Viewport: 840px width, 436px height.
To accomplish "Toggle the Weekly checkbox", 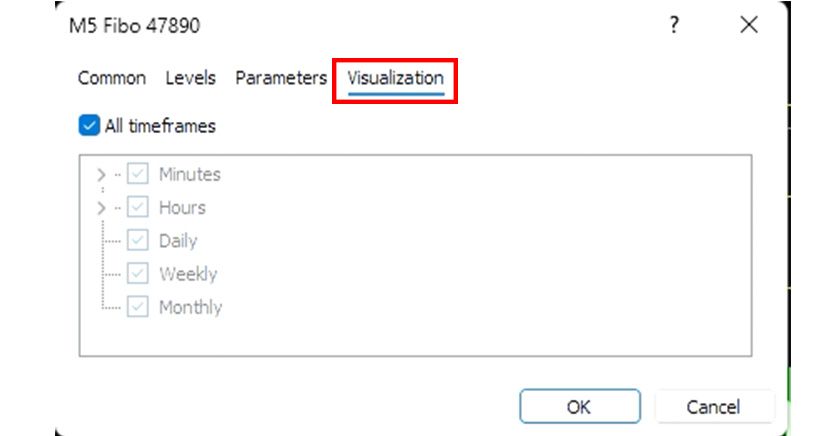I will [138, 274].
